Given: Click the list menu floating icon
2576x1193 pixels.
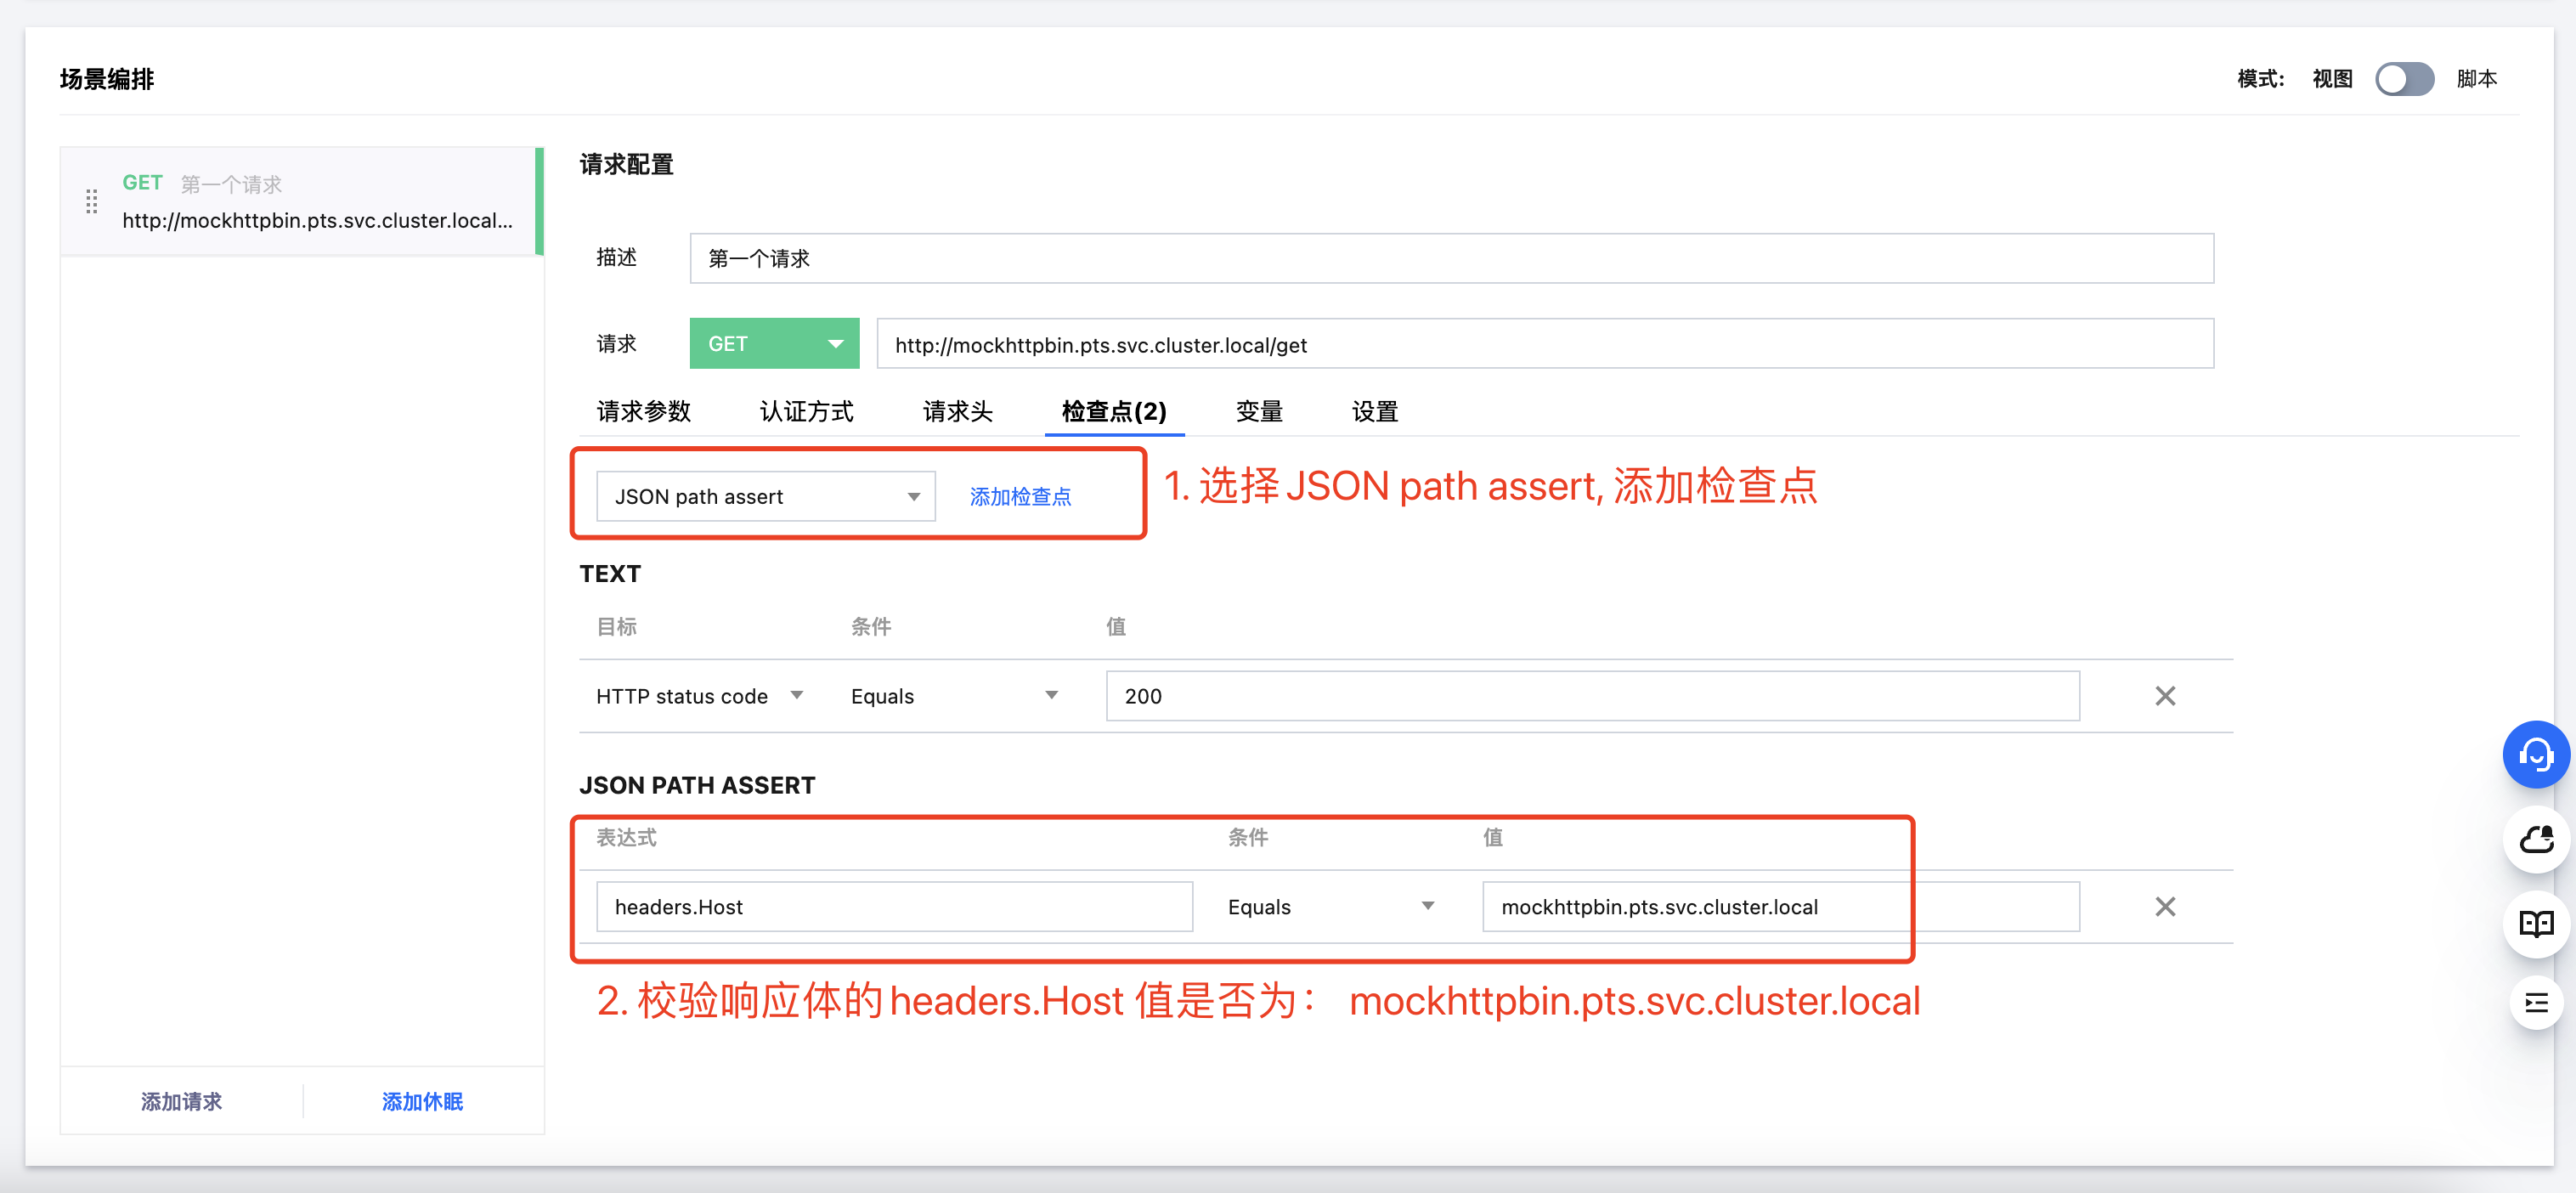Looking at the screenshot, I should [2535, 1002].
